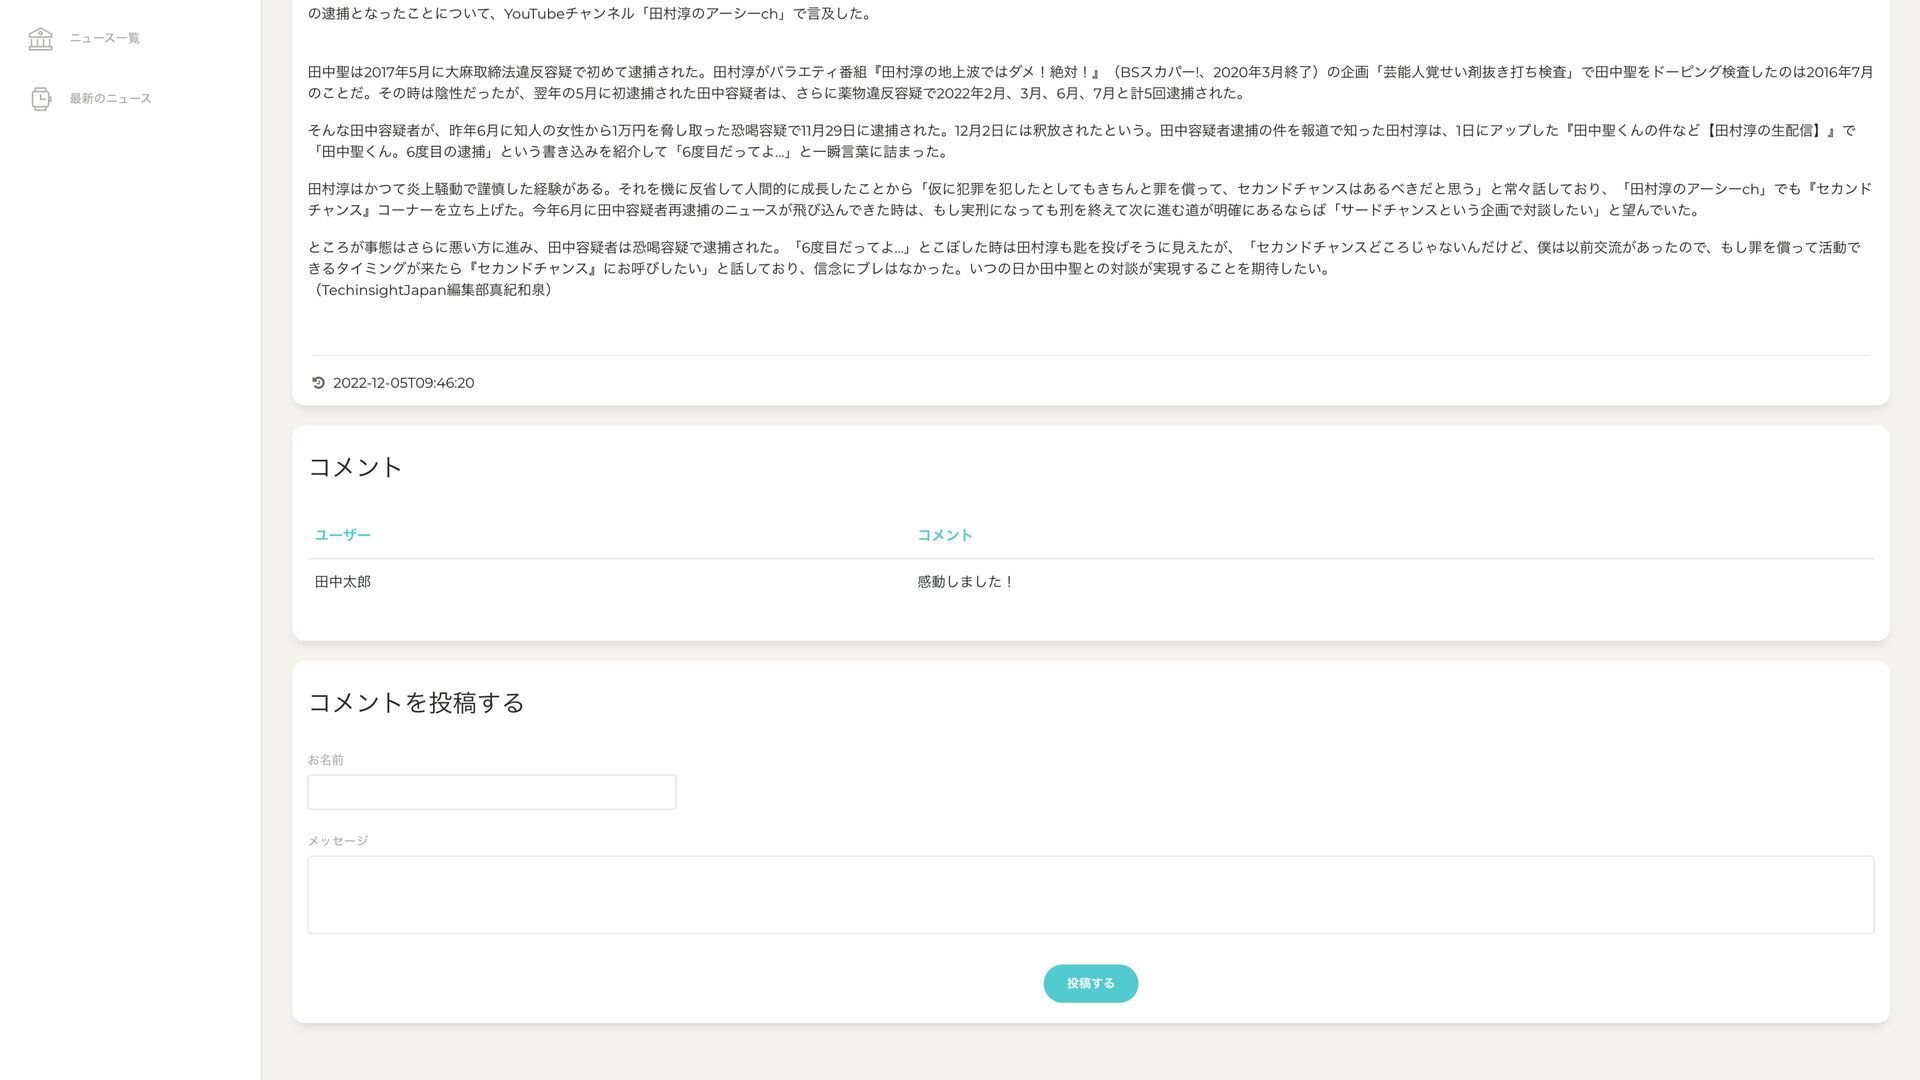Select the comment text 感動しました！
The image size is (1920, 1080).
pos(965,582)
